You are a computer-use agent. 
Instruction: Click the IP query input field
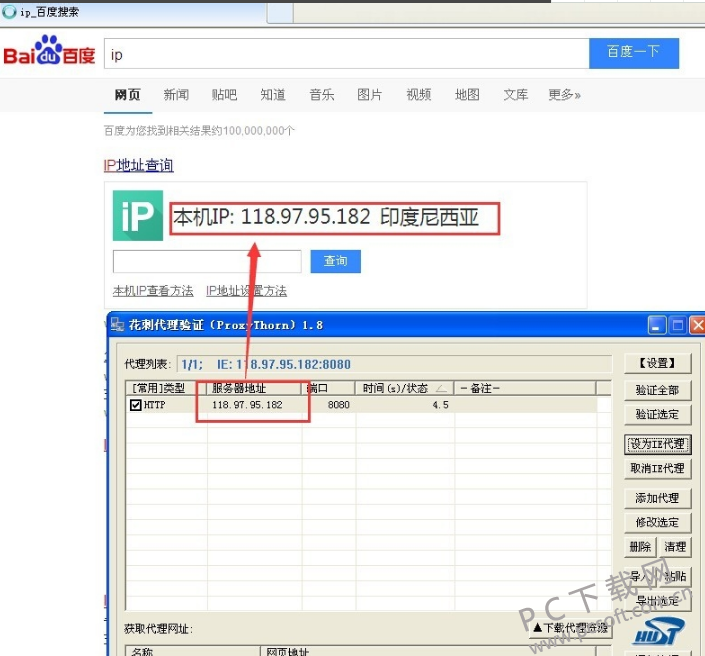click(x=207, y=261)
